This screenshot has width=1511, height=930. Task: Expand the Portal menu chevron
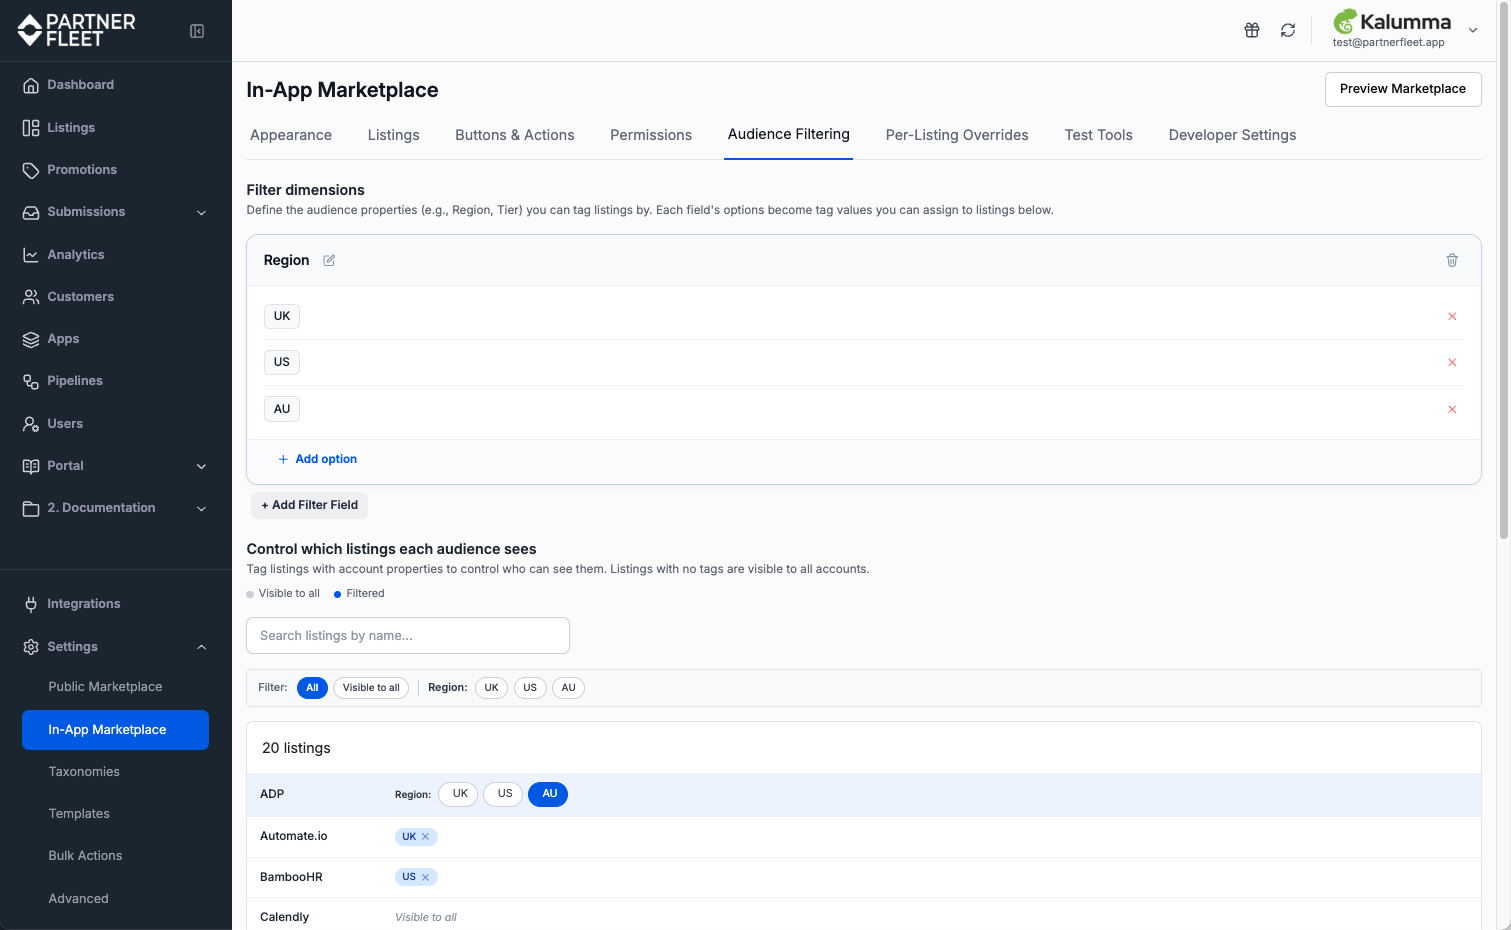point(201,466)
